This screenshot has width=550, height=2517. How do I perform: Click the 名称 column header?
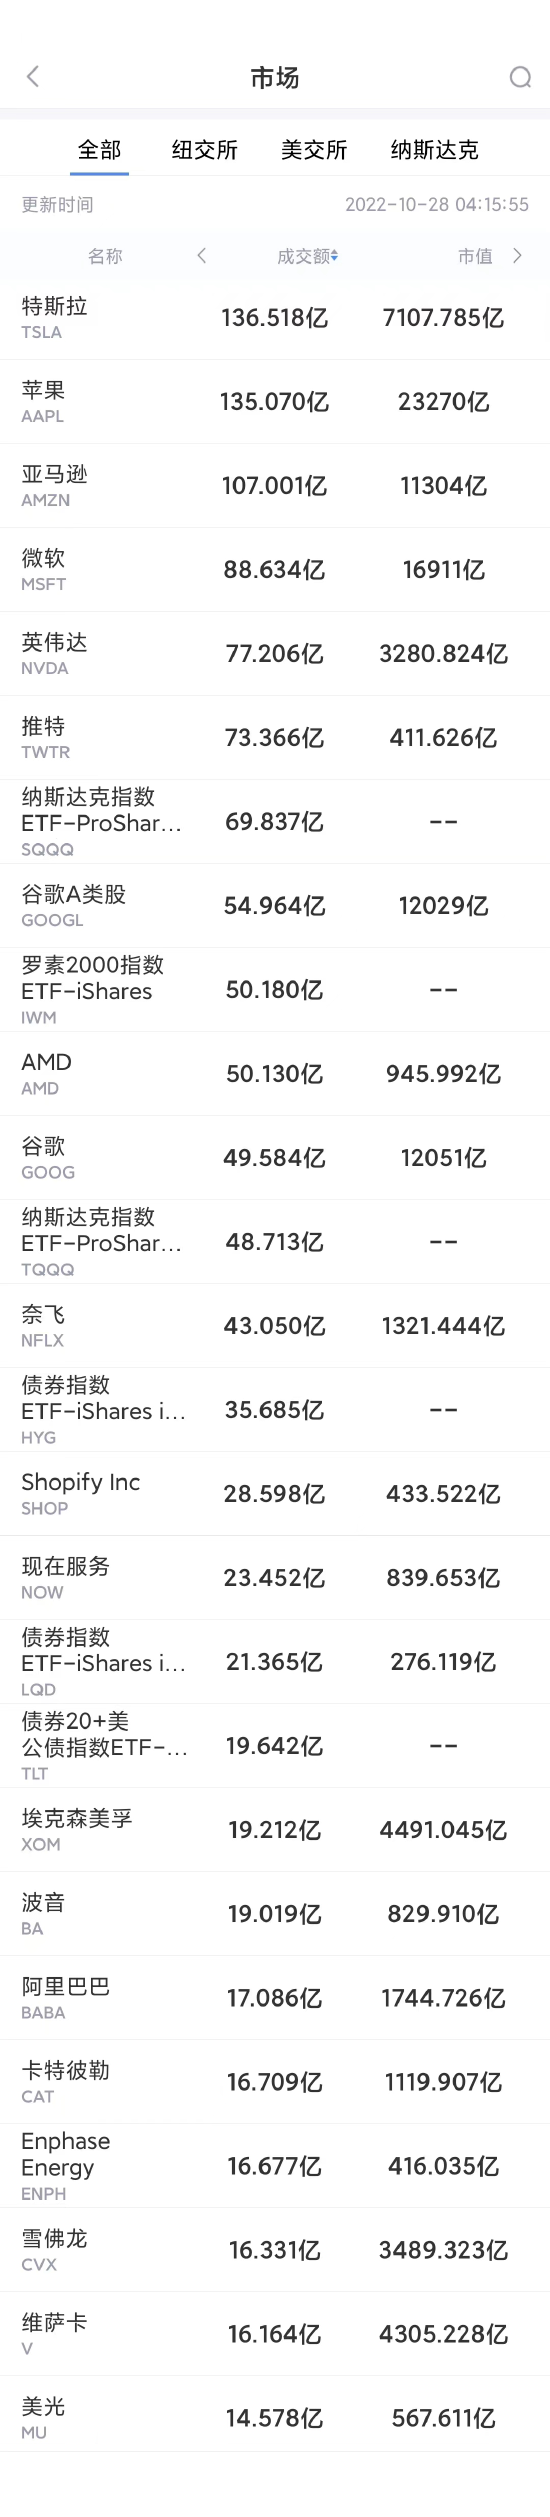click(105, 257)
